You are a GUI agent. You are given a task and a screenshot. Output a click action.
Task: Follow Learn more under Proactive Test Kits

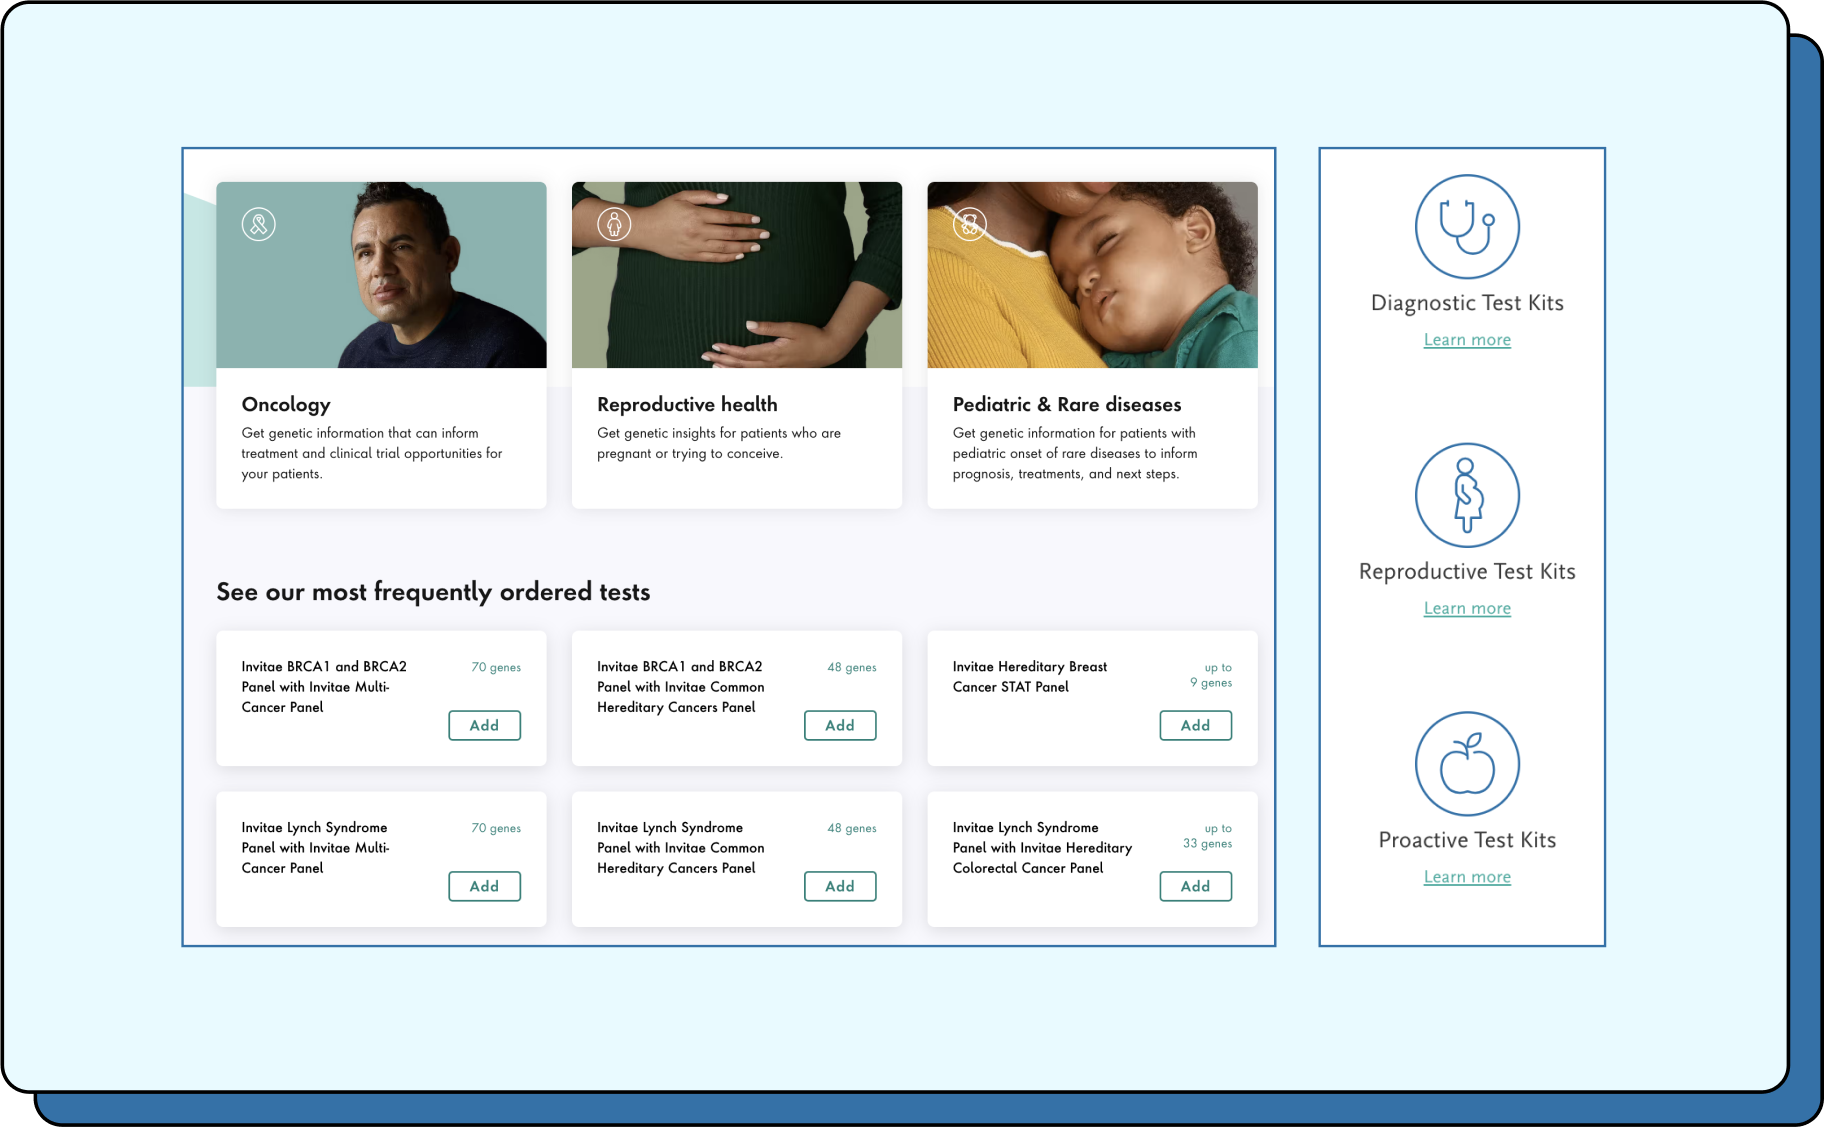1467,877
